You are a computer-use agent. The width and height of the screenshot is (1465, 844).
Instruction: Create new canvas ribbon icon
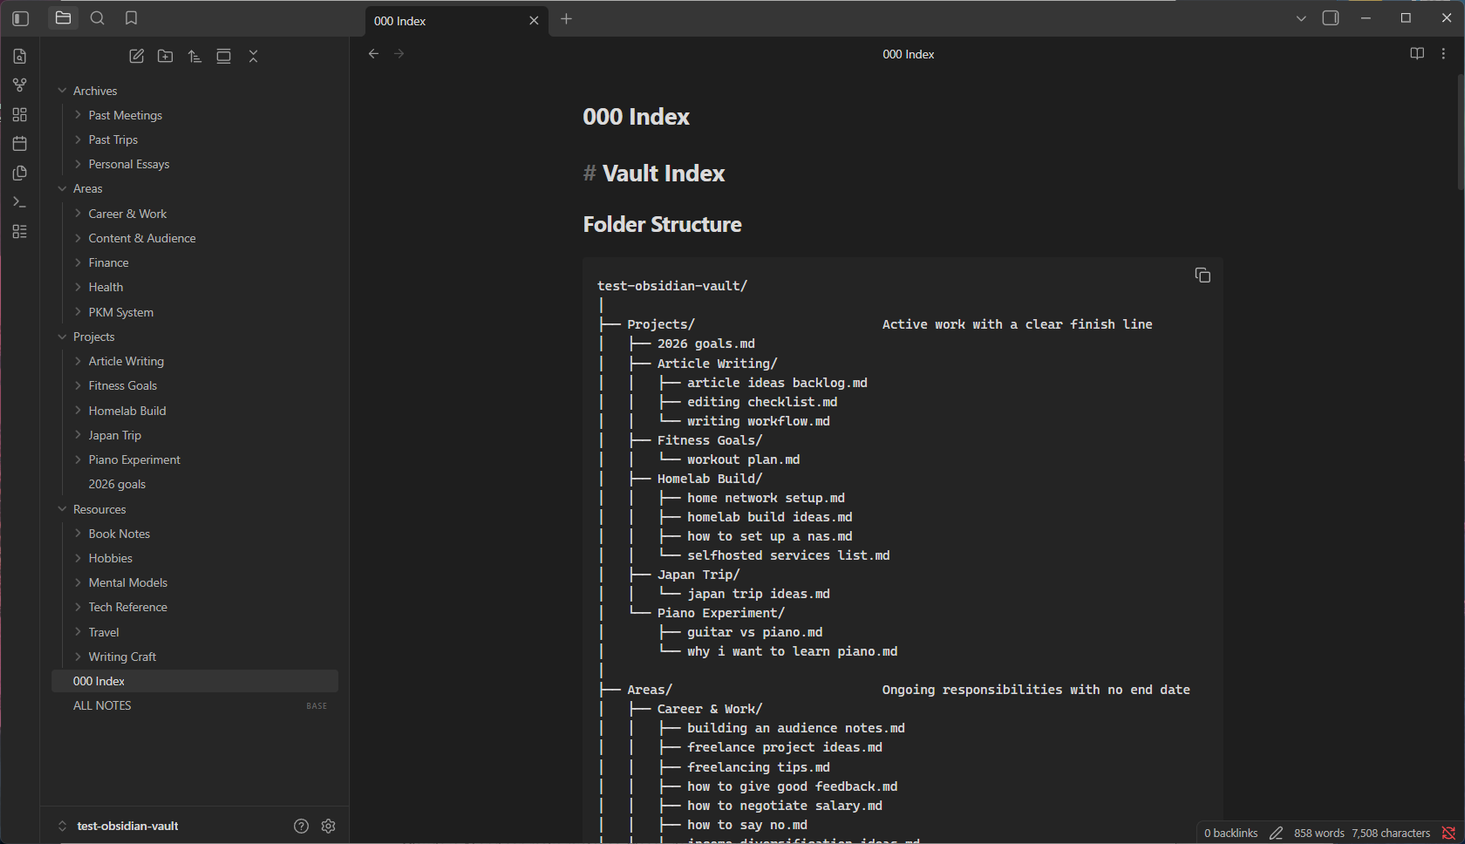tap(20, 115)
